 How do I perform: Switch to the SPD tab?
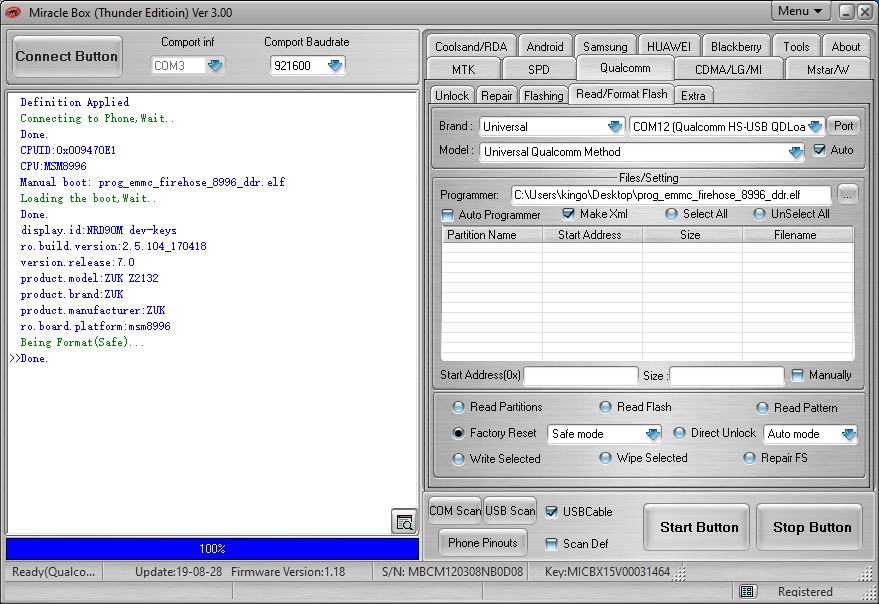pos(539,70)
